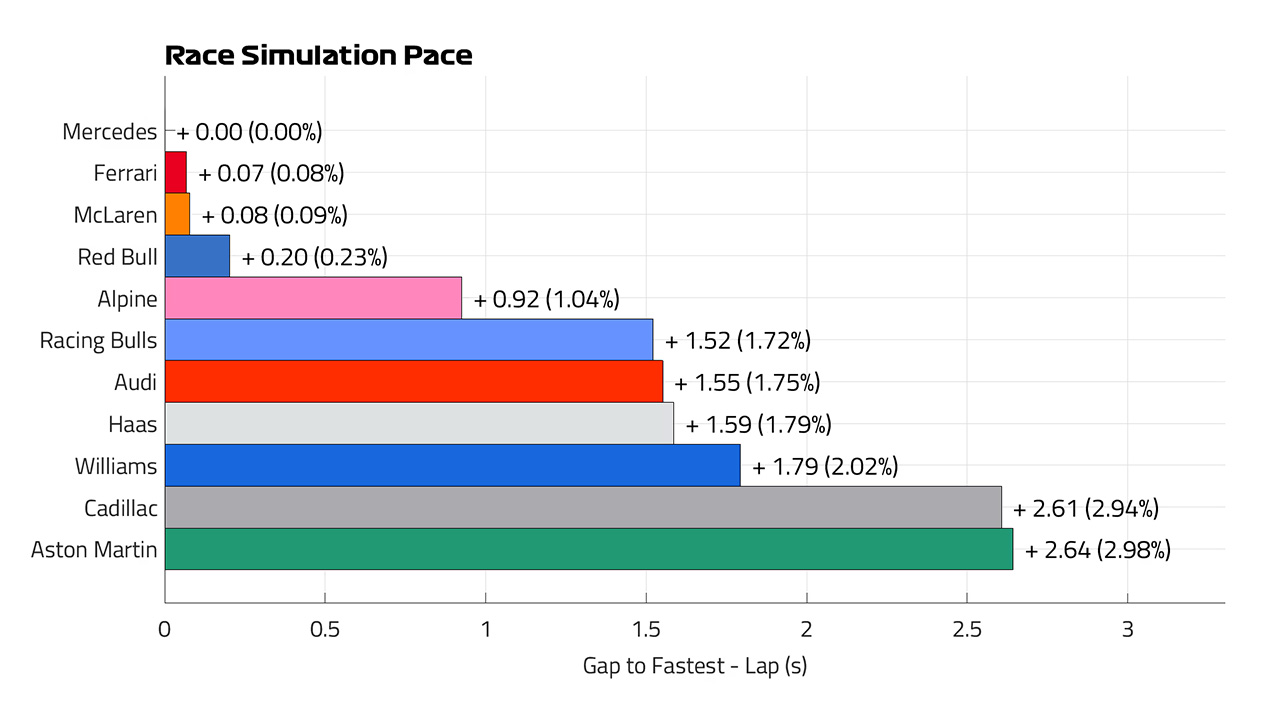The height and width of the screenshot is (720, 1280).
Task: Click the + 0.00 (0.00%) value label
Action: (x=249, y=131)
